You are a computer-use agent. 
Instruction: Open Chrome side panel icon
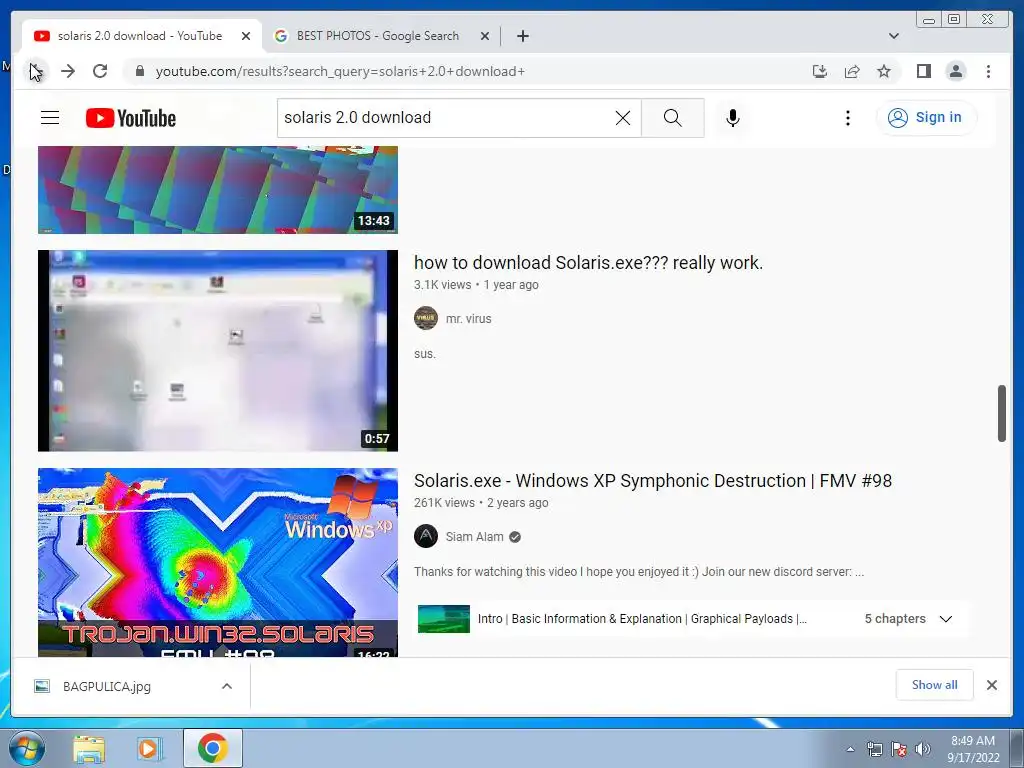click(x=923, y=71)
